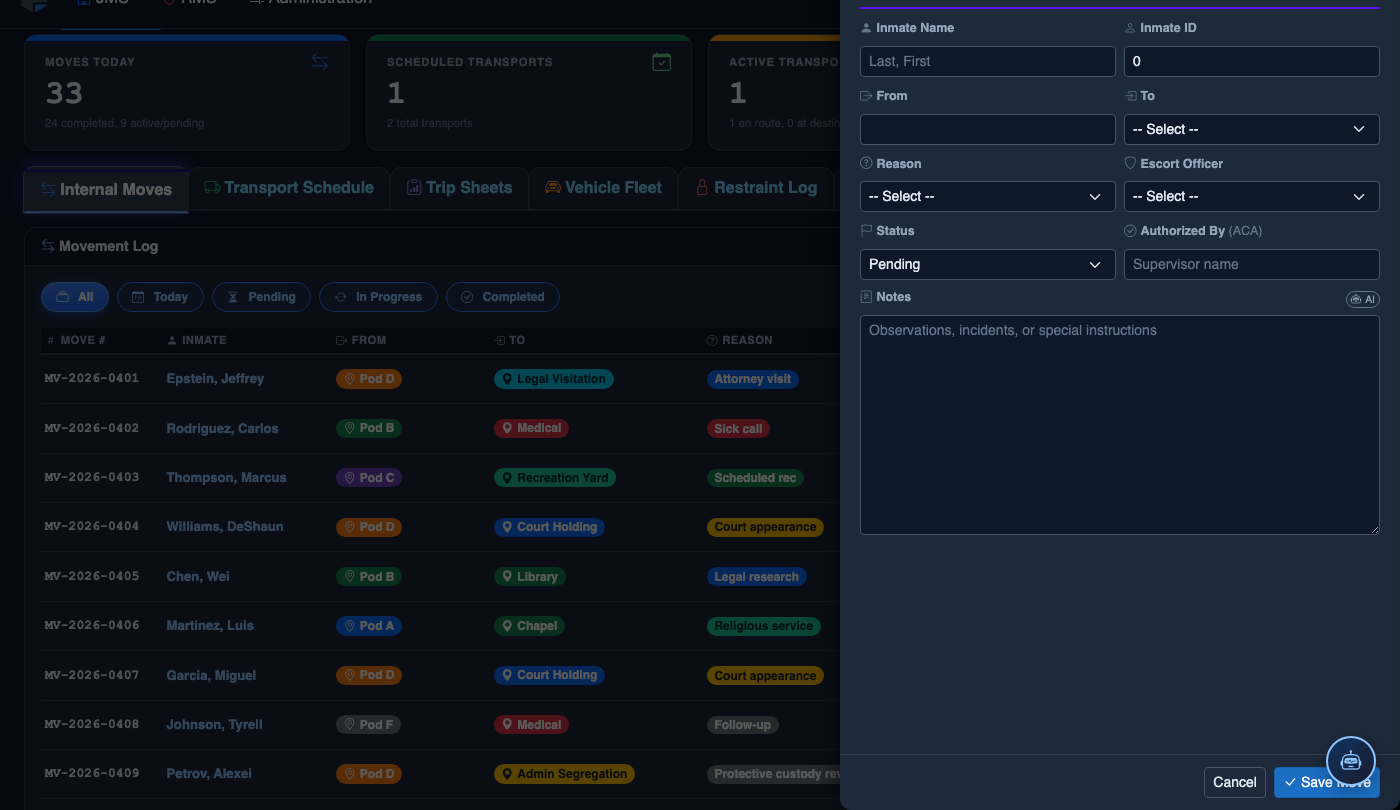This screenshot has width=1400, height=810.
Task: Change the Status dropdown from Pending
Action: click(x=987, y=264)
